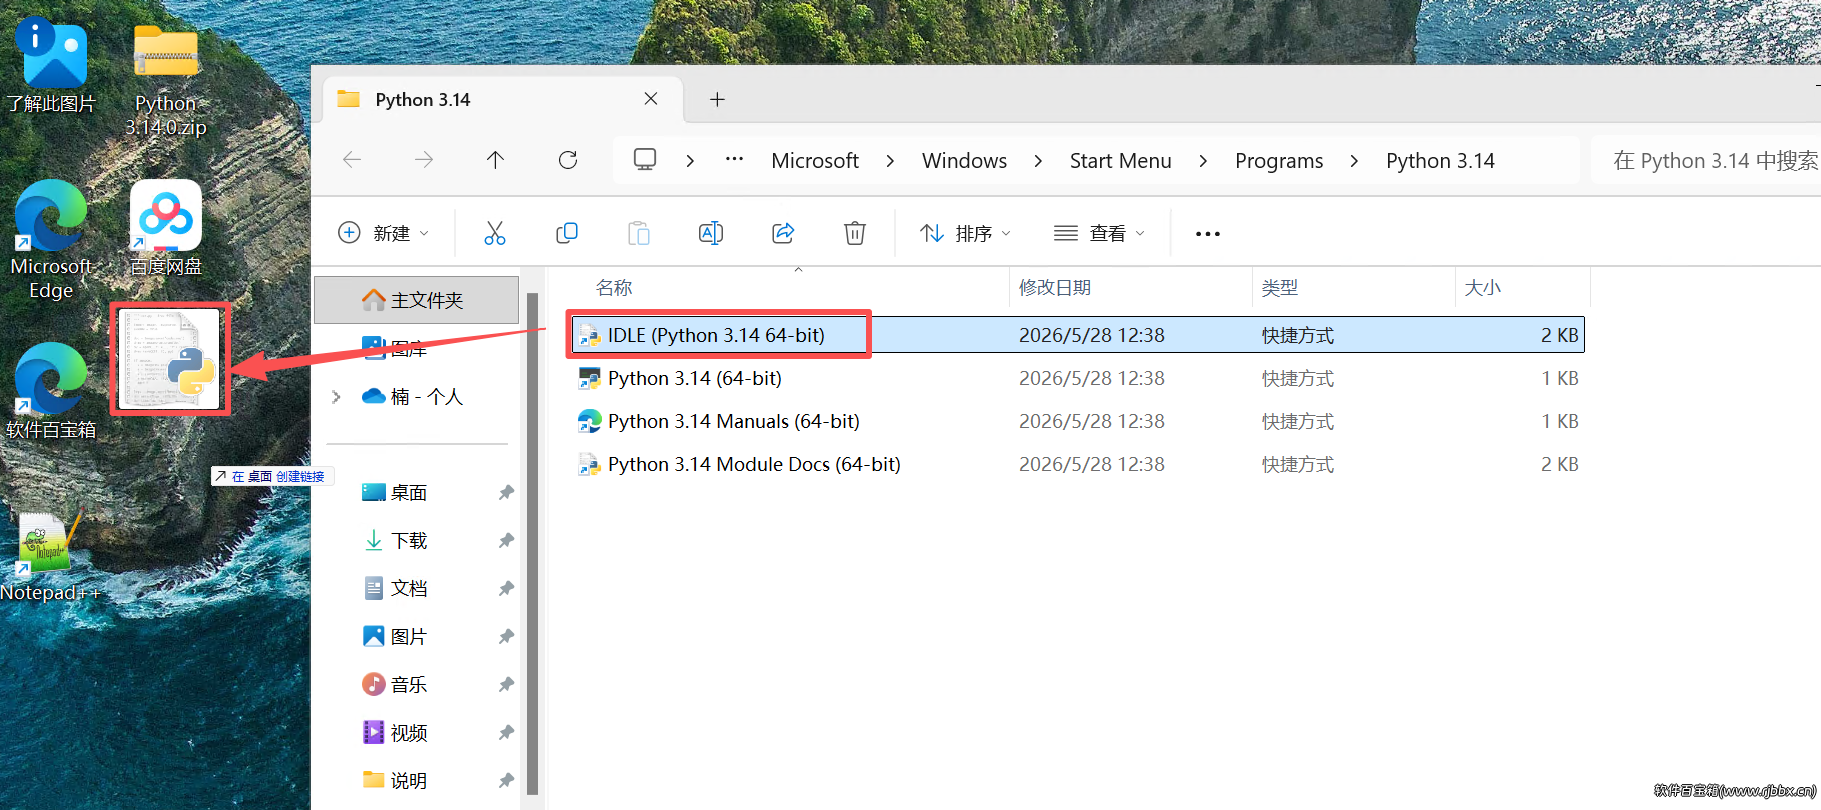Navigate to Start Menu in breadcrumb
The image size is (1821, 810).
coord(1120,161)
